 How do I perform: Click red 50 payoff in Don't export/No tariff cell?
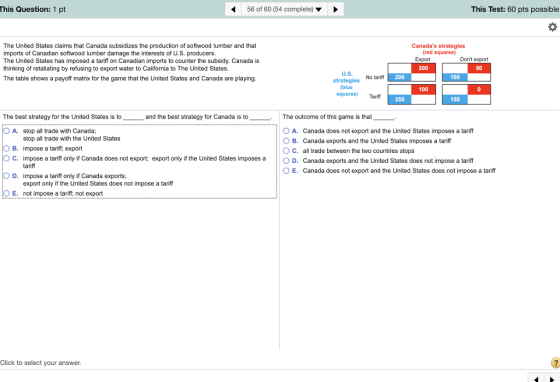[479, 68]
